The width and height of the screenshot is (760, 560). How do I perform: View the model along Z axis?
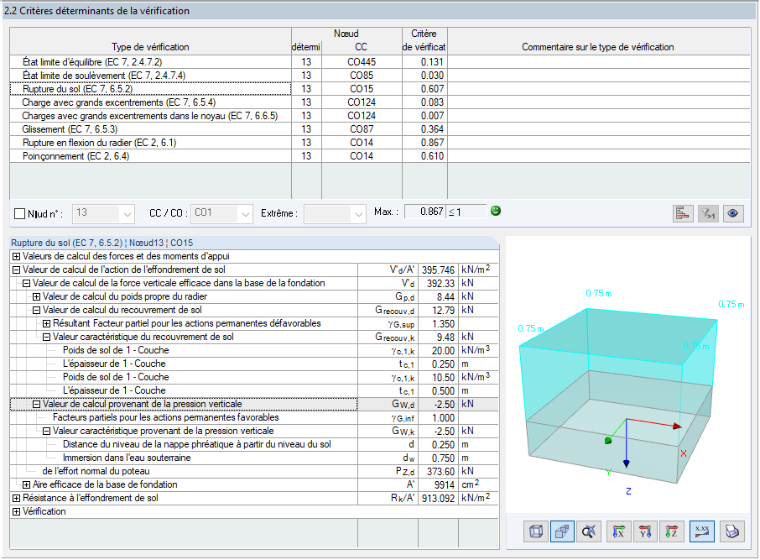[672, 531]
